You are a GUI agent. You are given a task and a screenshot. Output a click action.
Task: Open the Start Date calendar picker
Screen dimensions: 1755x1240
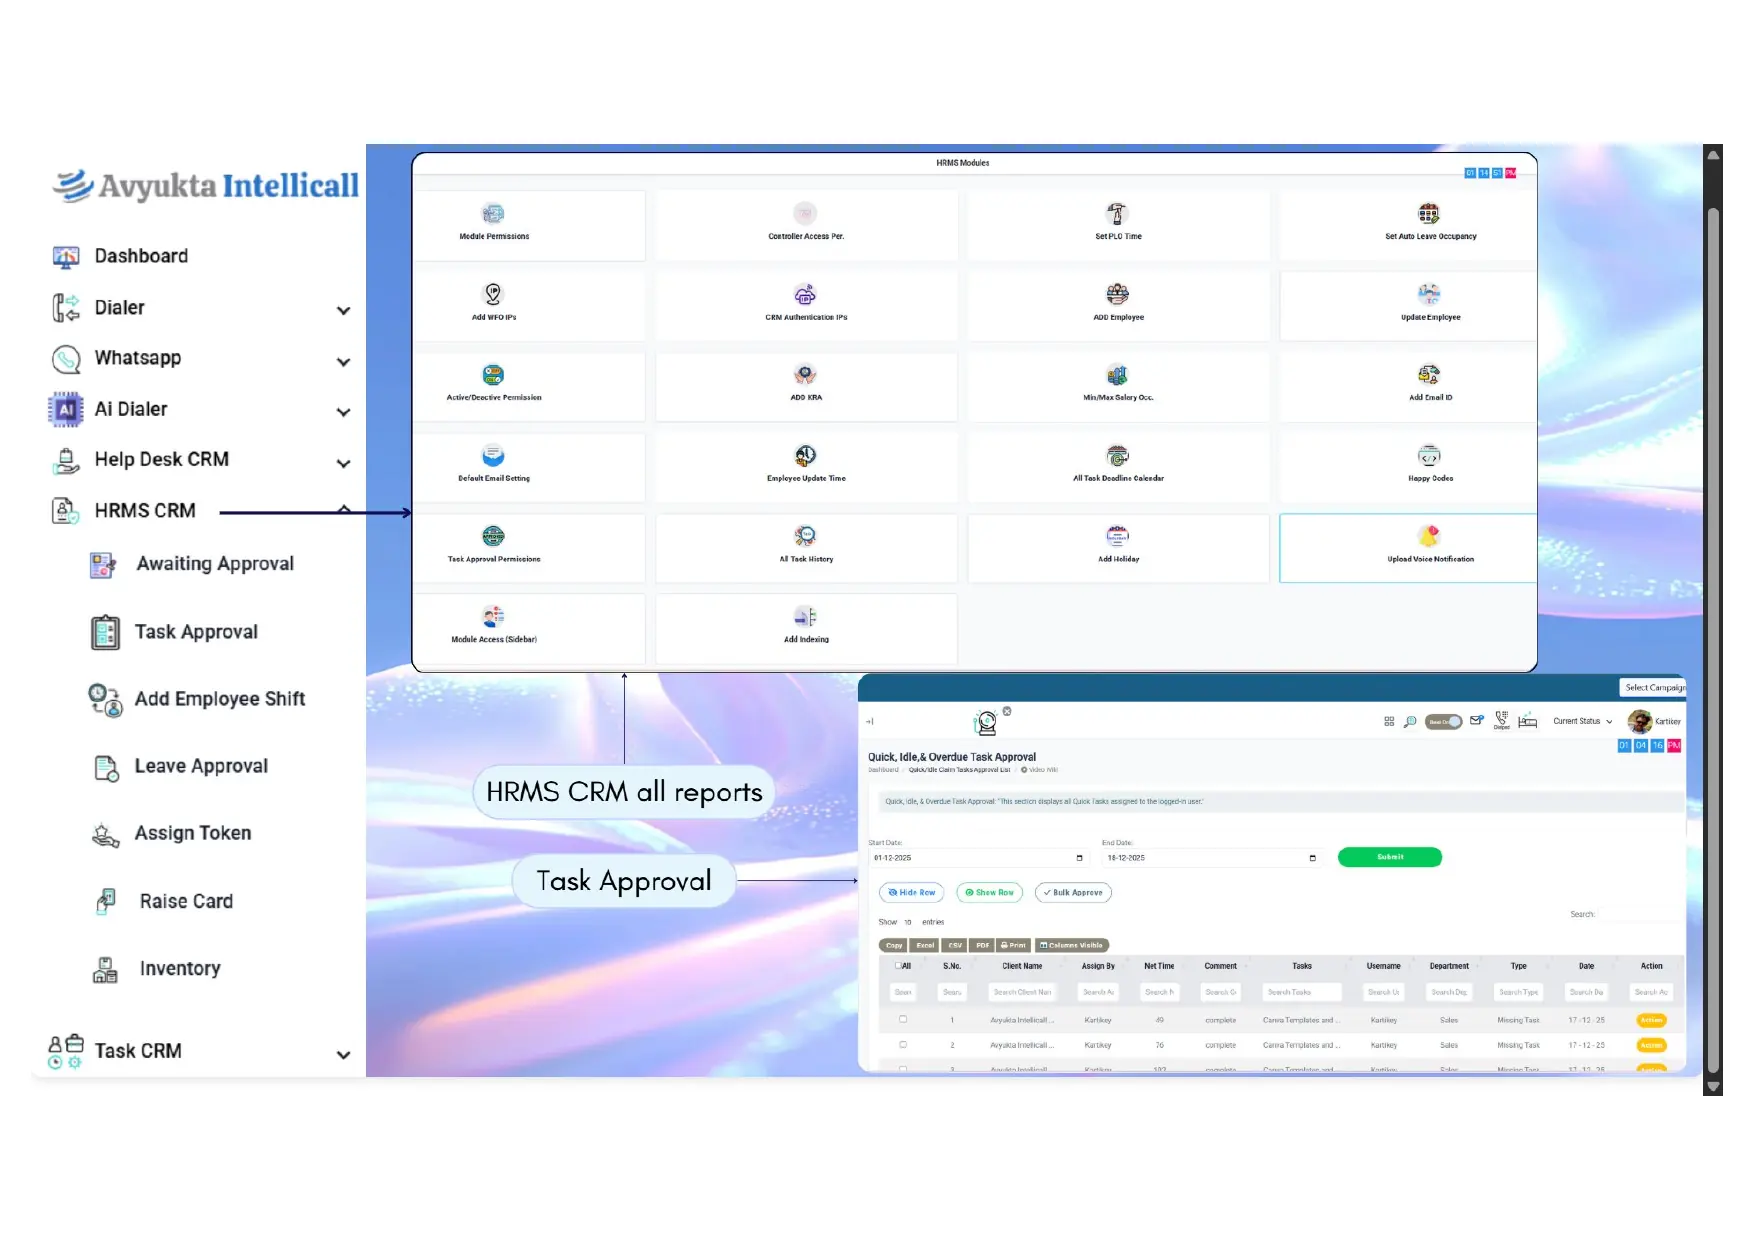(x=1079, y=858)
